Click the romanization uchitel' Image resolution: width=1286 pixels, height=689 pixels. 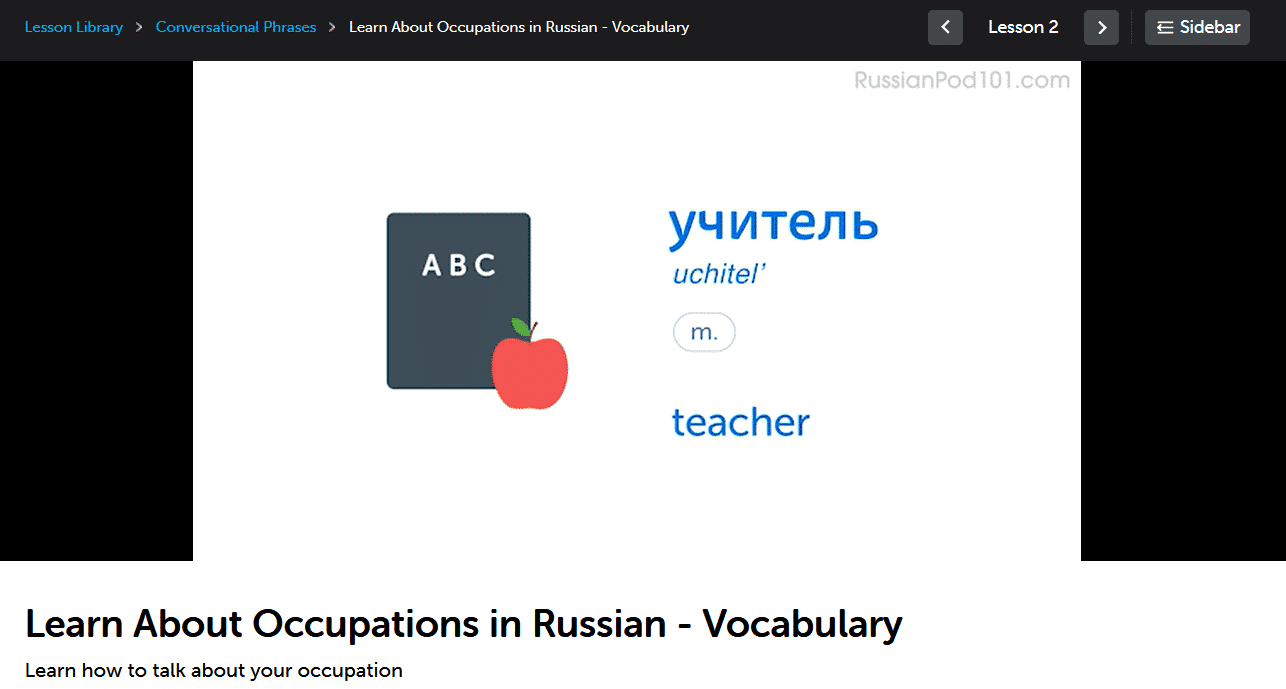[719, 275]
